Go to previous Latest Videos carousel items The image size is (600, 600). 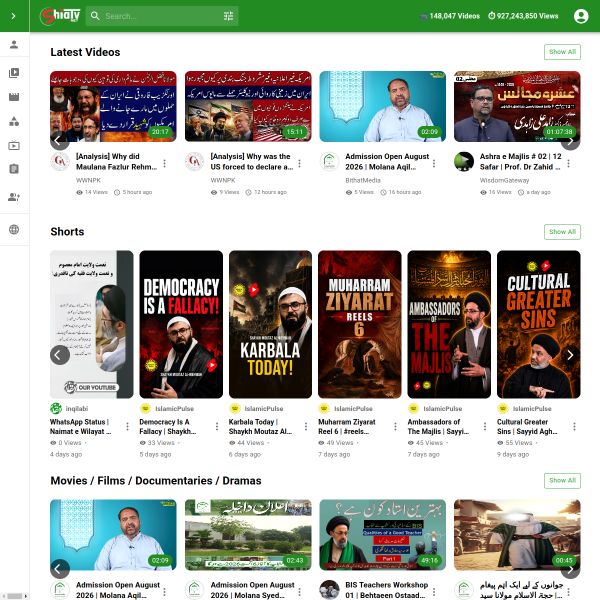[x=60, y=140]
